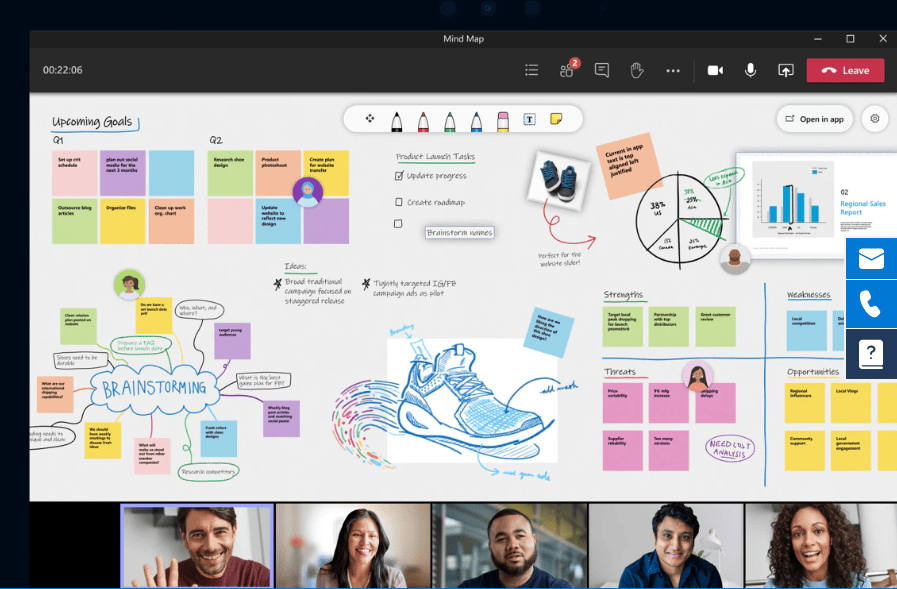Open the meeting conversation list icon
897x589 pixels.
click(x=531, y=70)
